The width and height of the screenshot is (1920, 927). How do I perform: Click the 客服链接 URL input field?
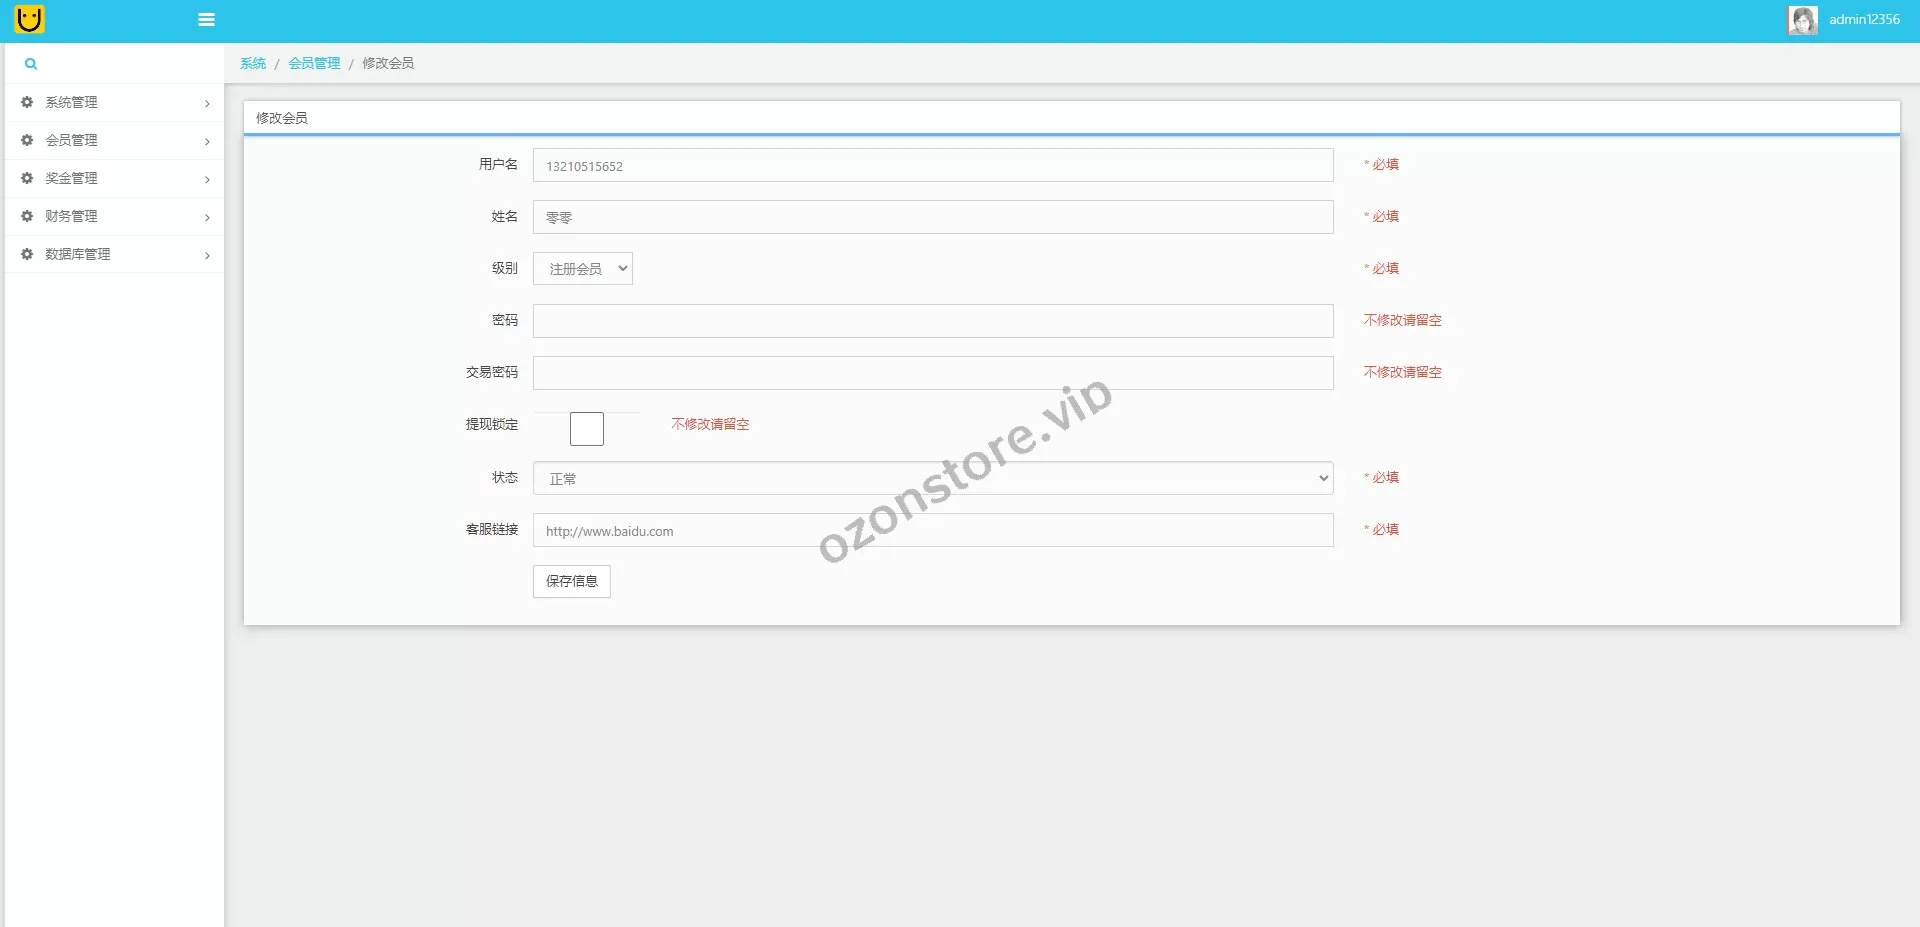tap(932, 531)
